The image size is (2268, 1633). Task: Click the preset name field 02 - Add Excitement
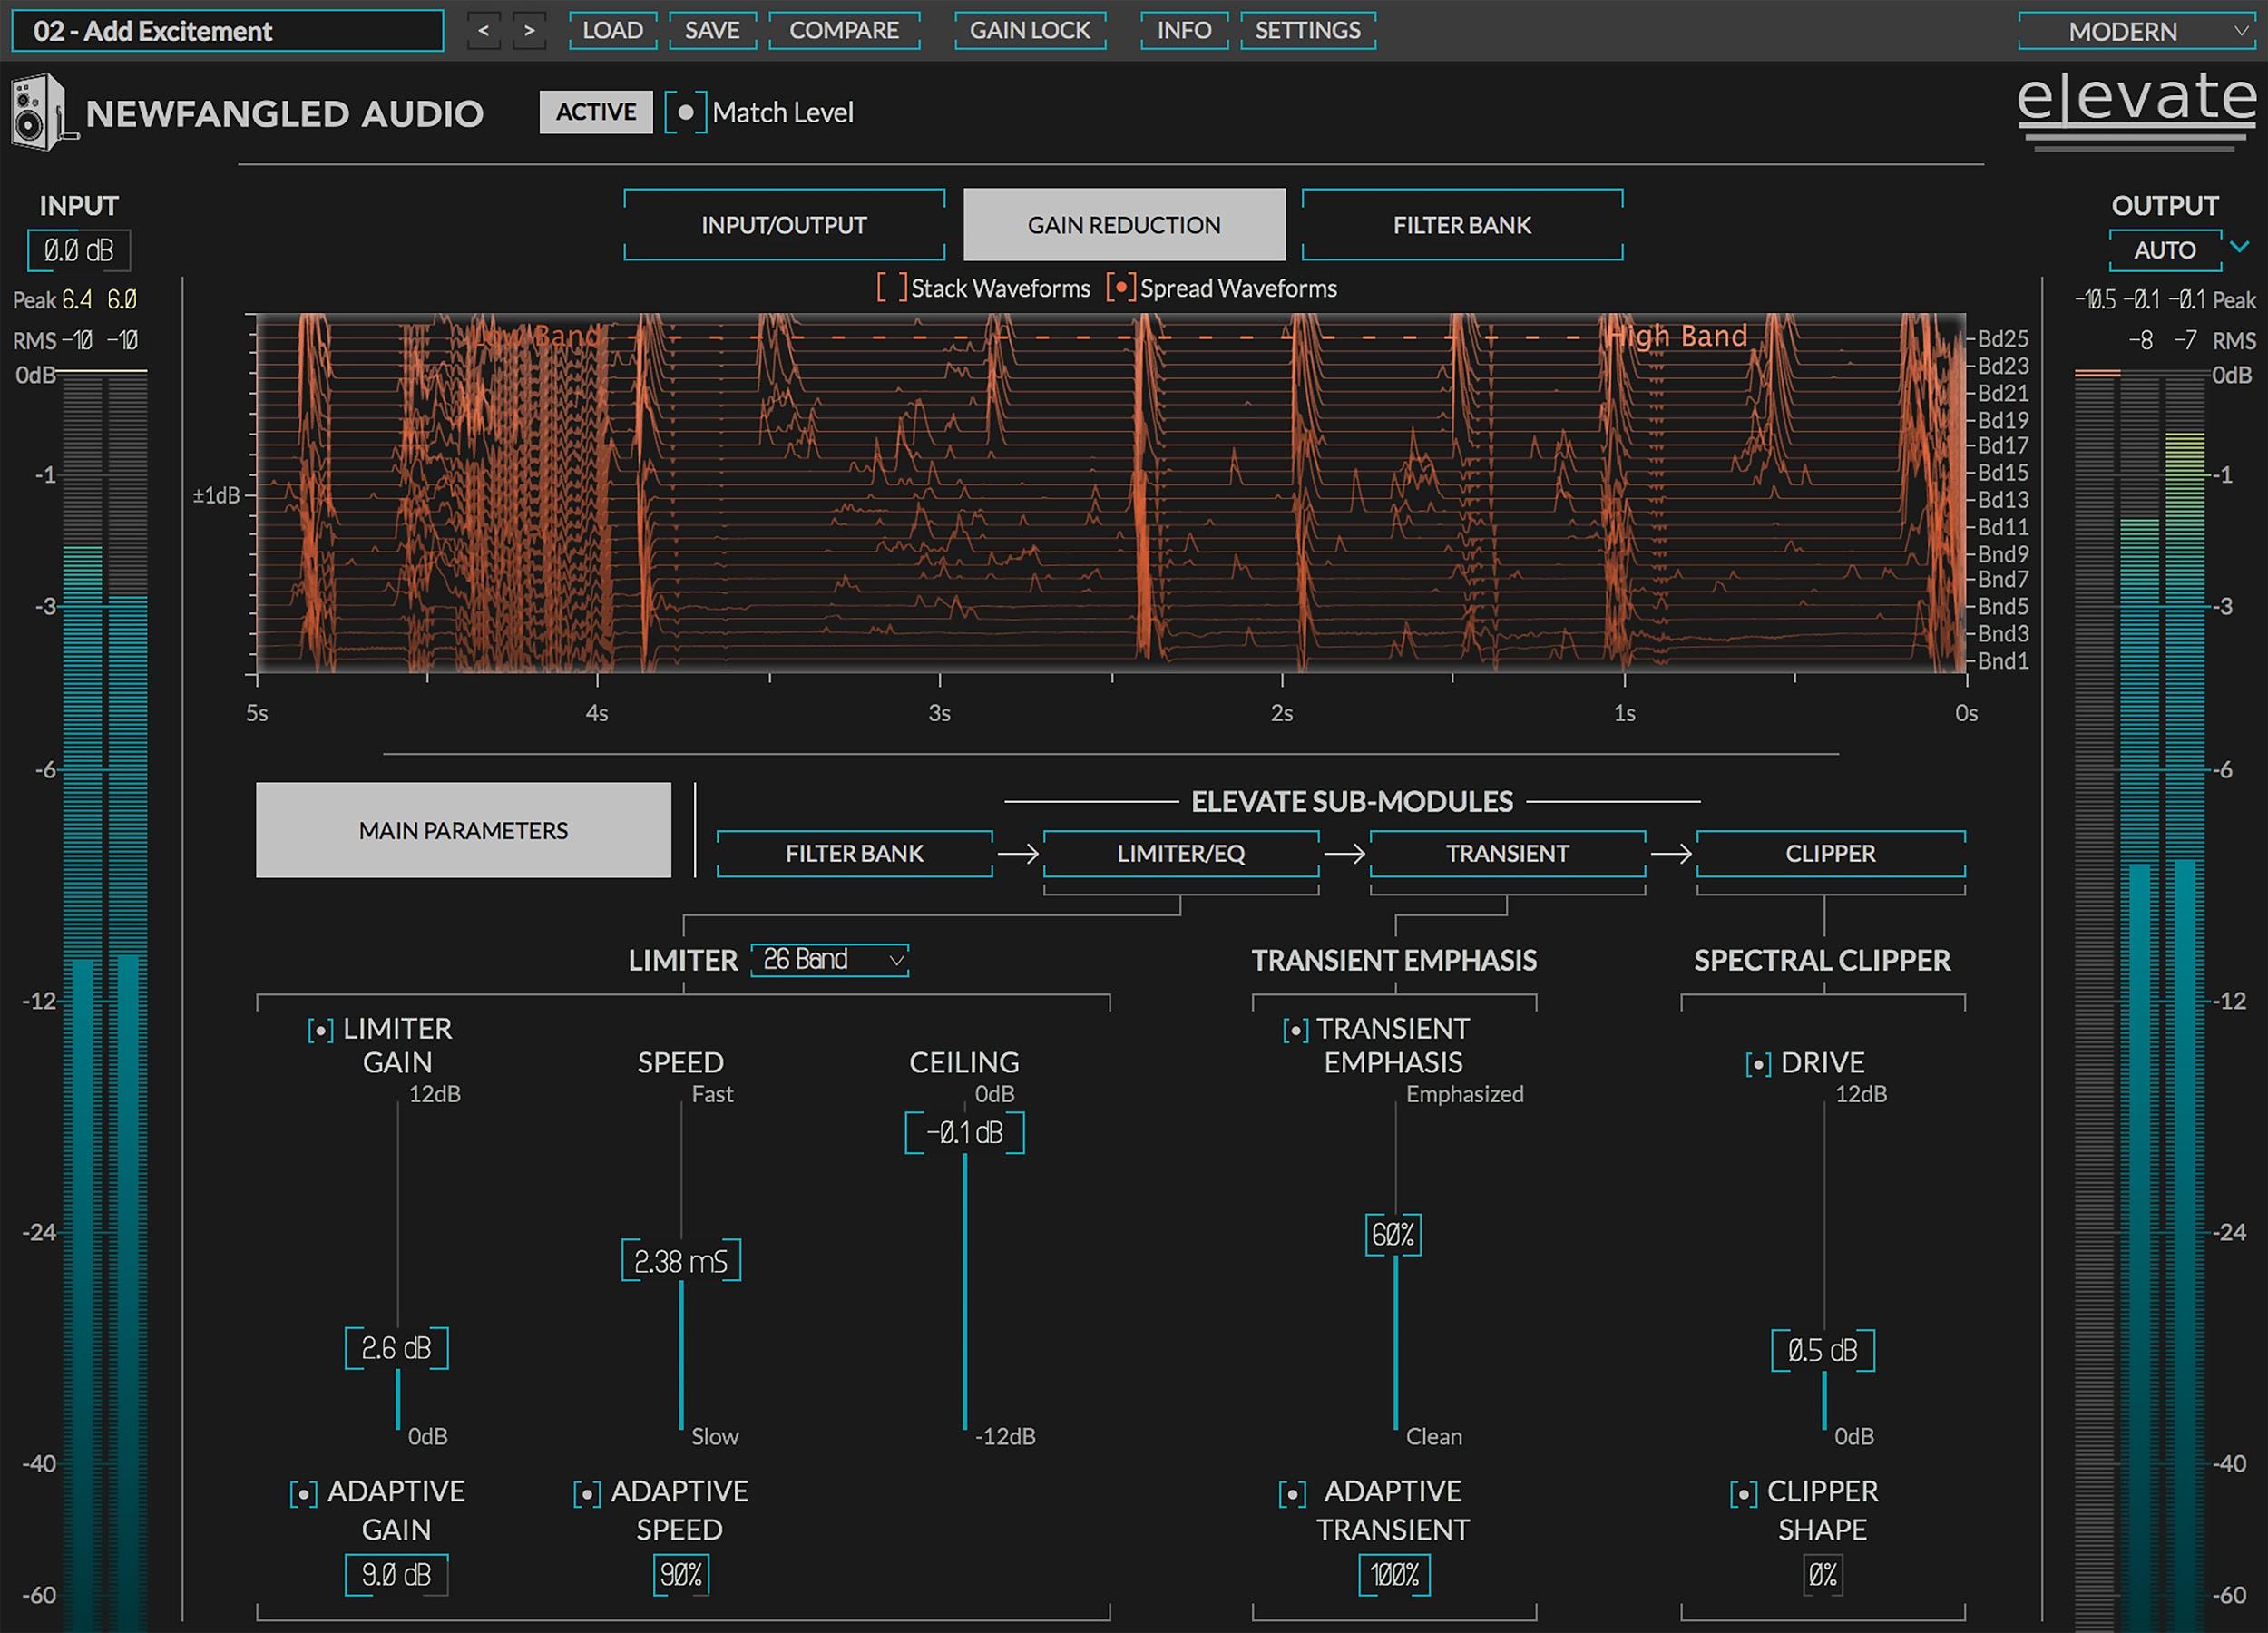coord(225,31)
